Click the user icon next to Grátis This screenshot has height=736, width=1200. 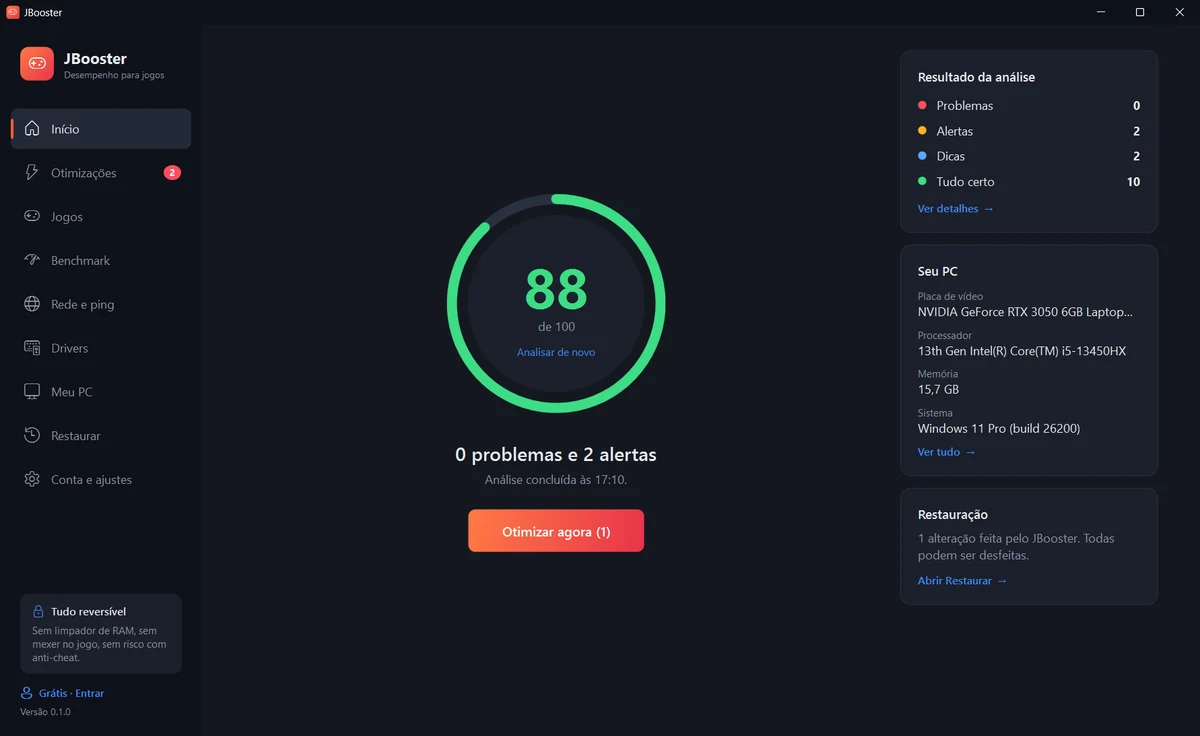click(26, 693)
